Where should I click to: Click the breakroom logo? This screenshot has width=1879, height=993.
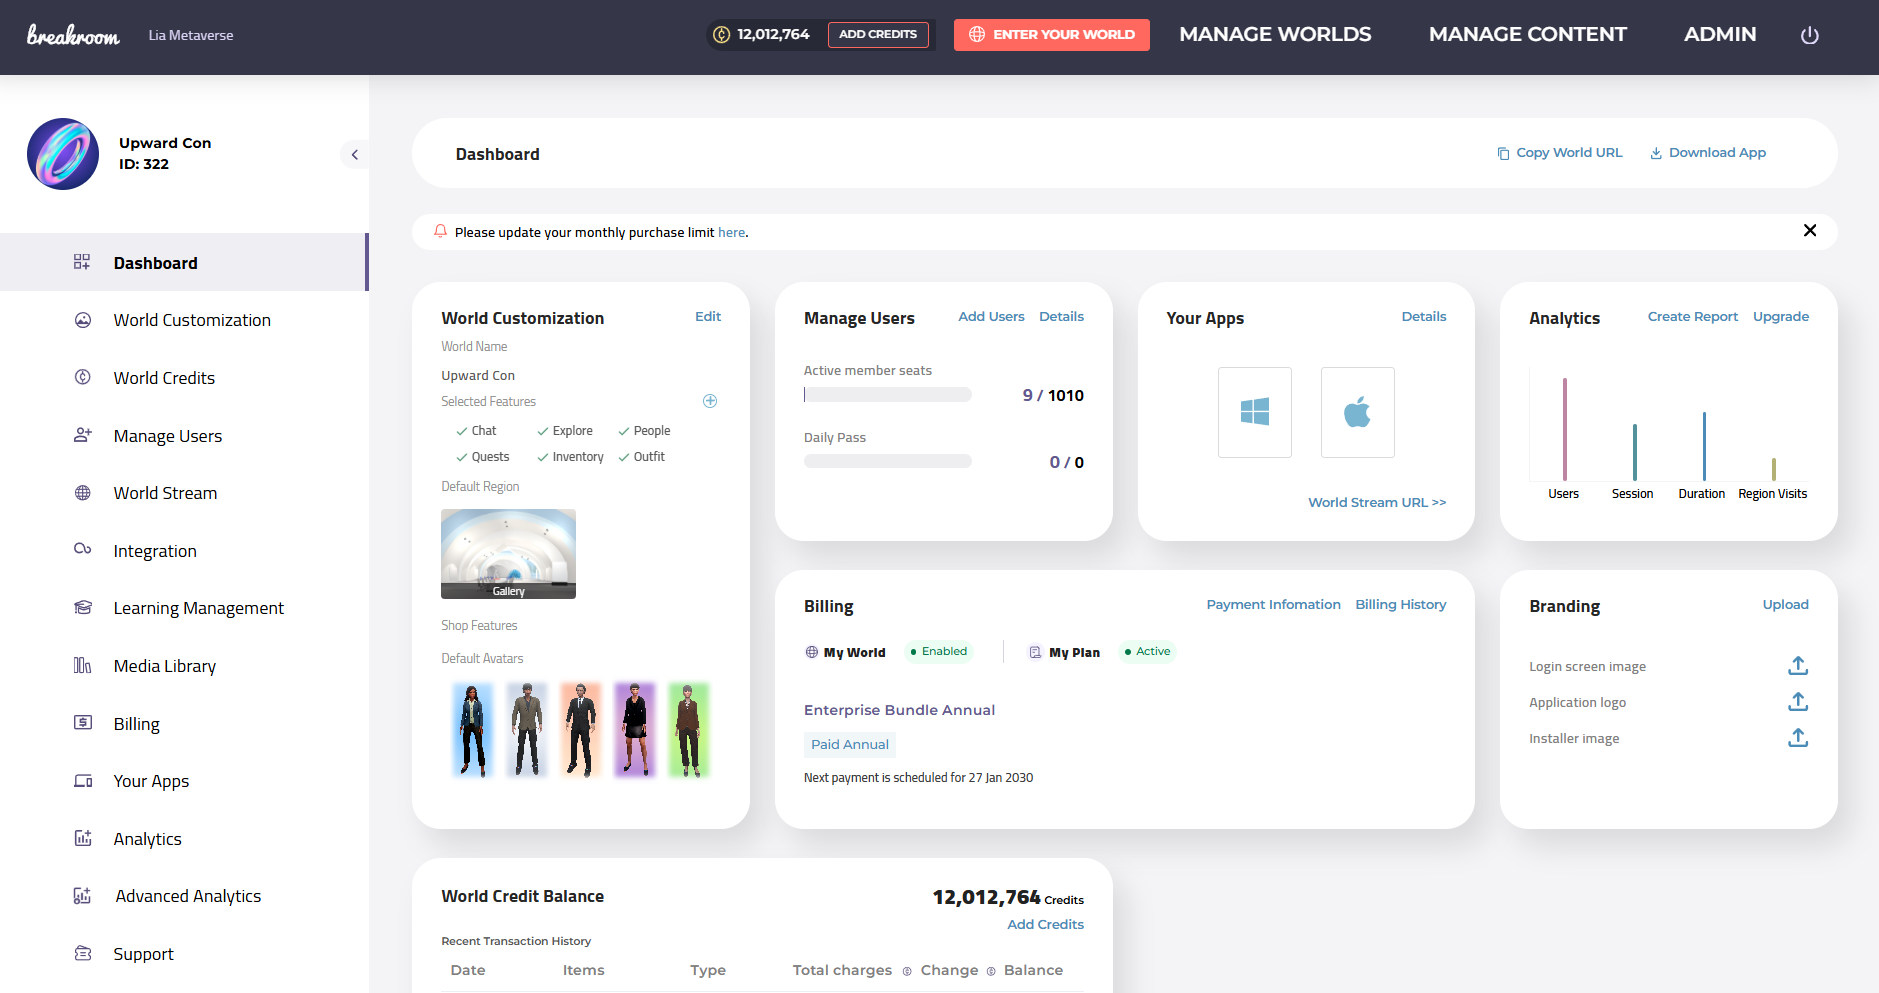73,35
